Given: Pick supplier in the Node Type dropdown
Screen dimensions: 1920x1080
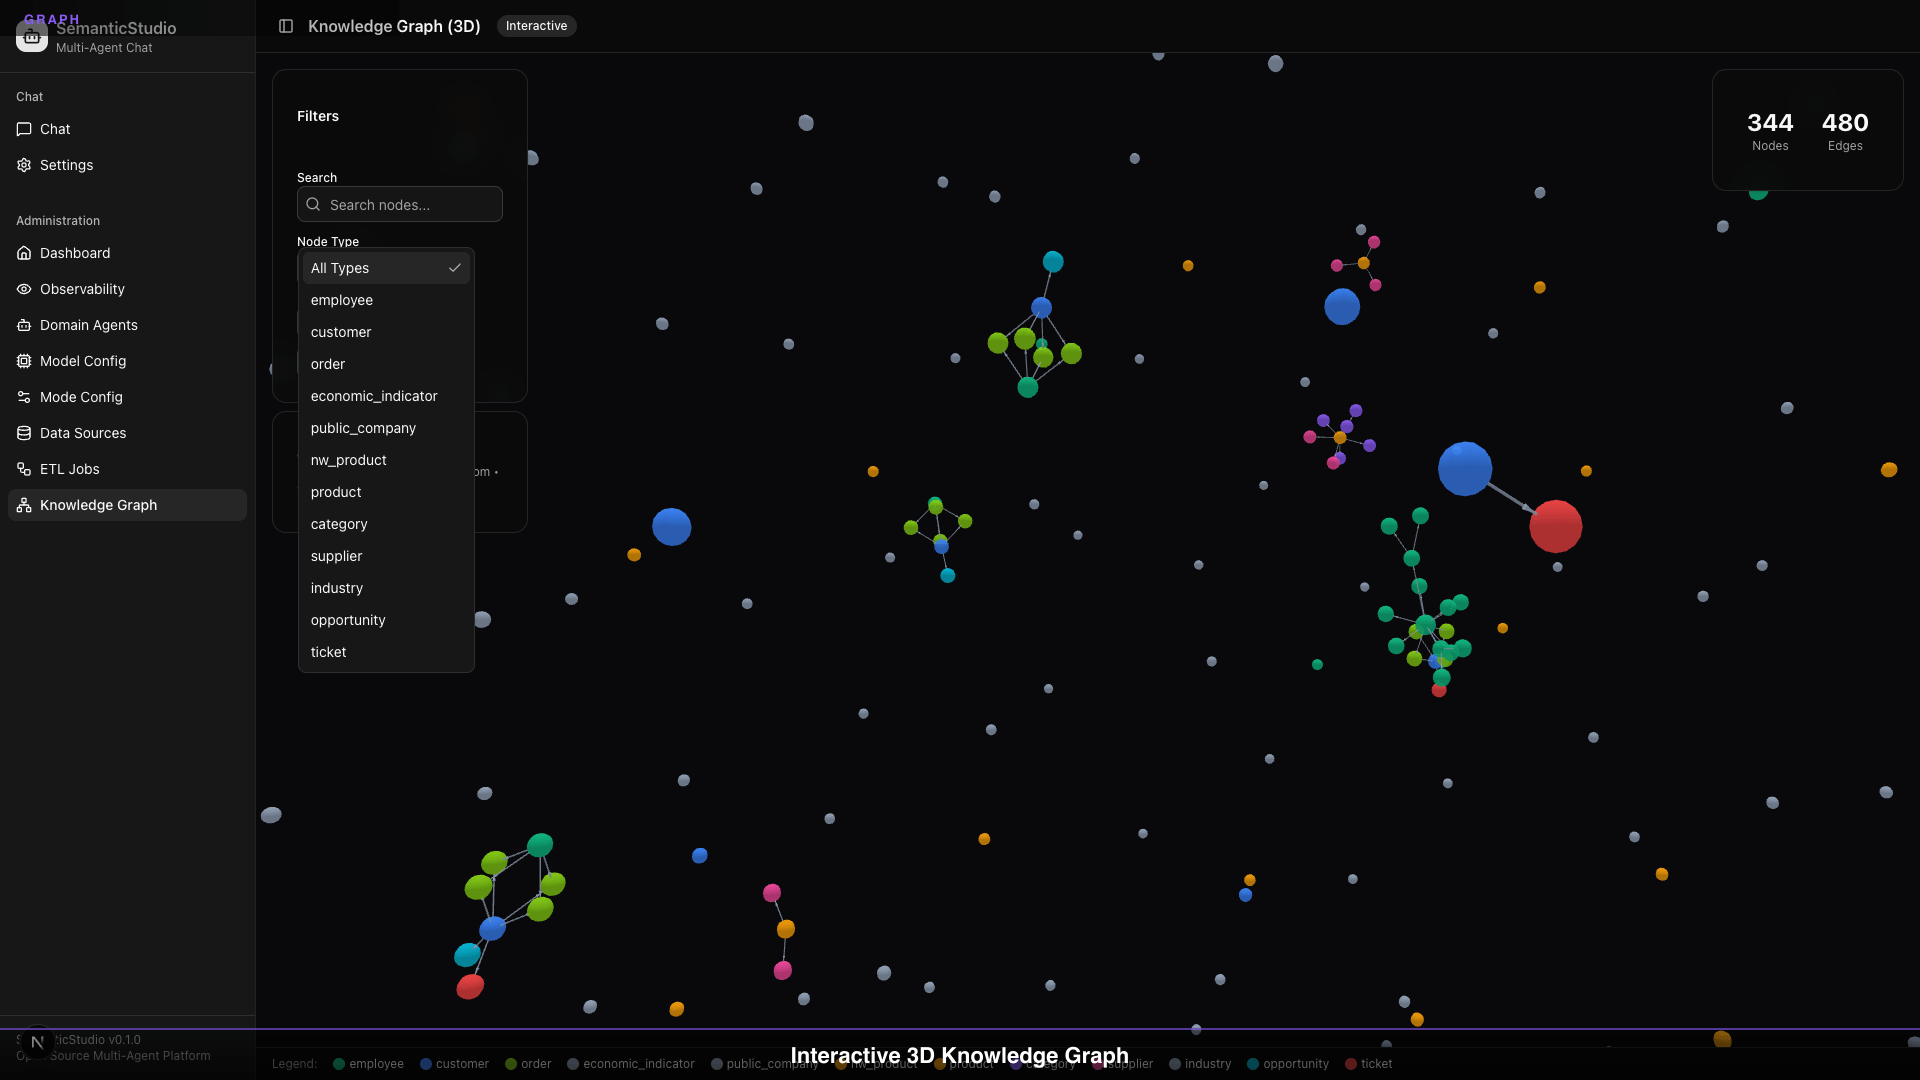Looking at the screenshot, I should click(336, 556).
